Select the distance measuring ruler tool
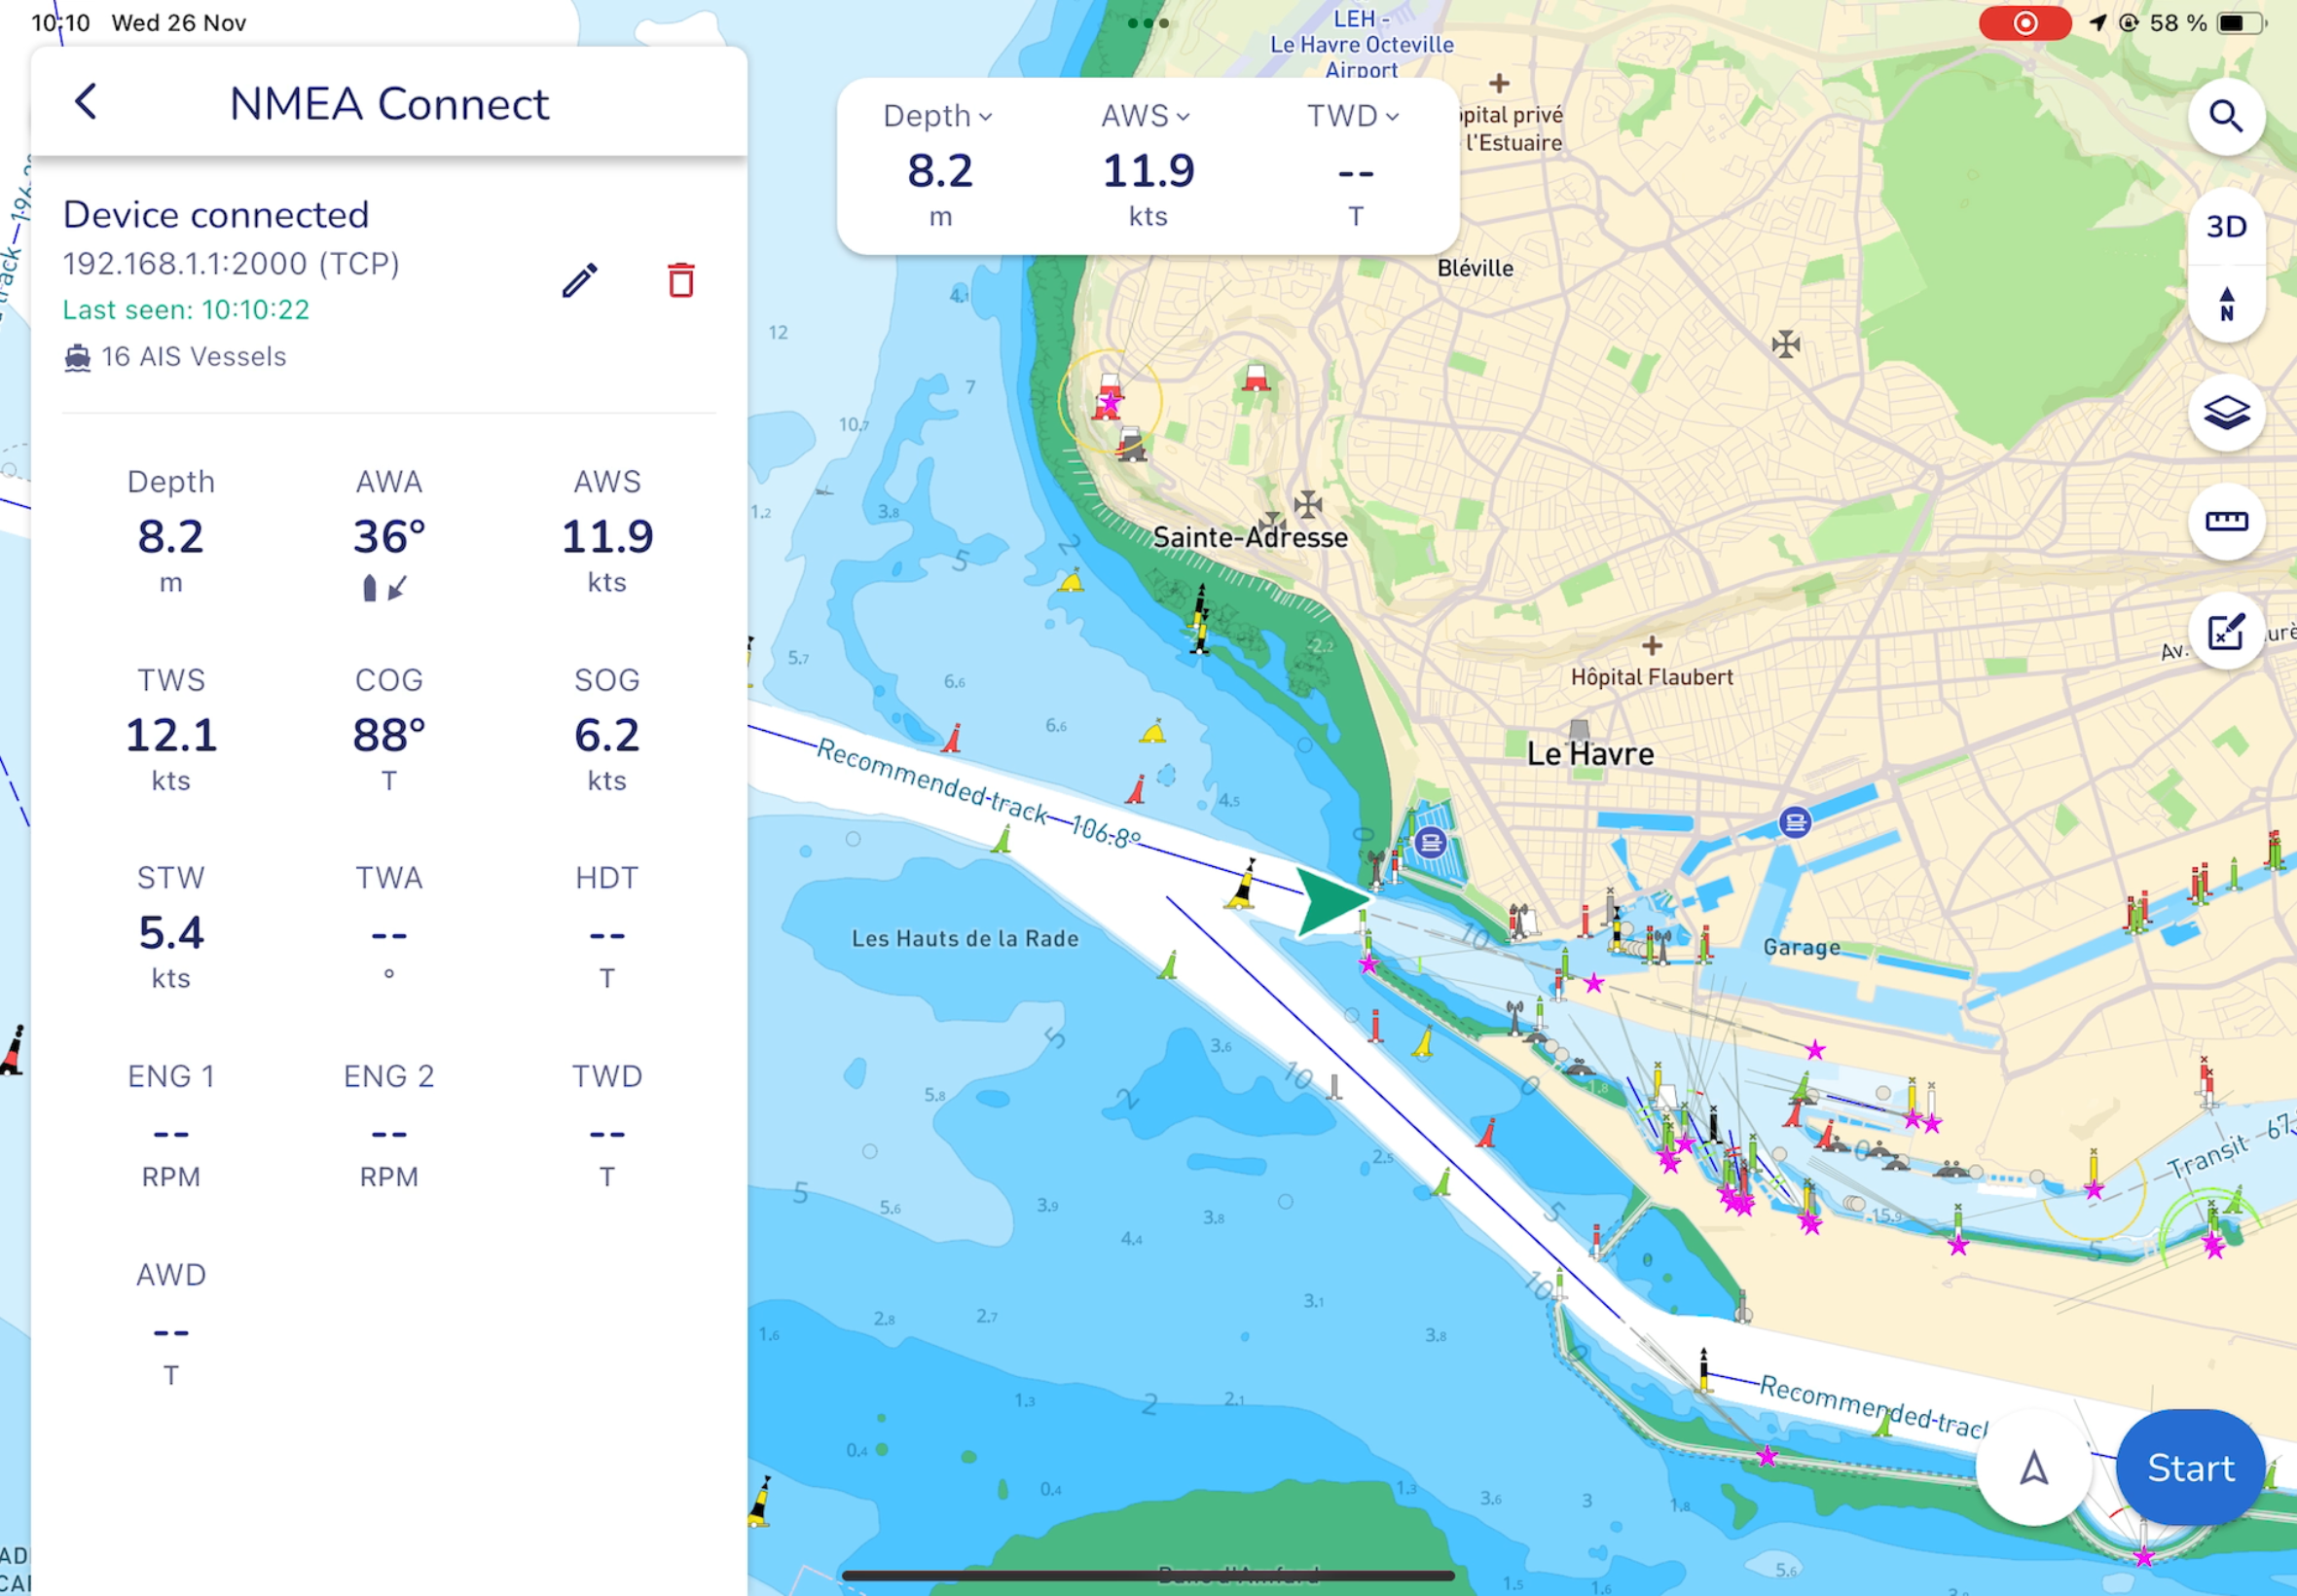 point(2225,521)
